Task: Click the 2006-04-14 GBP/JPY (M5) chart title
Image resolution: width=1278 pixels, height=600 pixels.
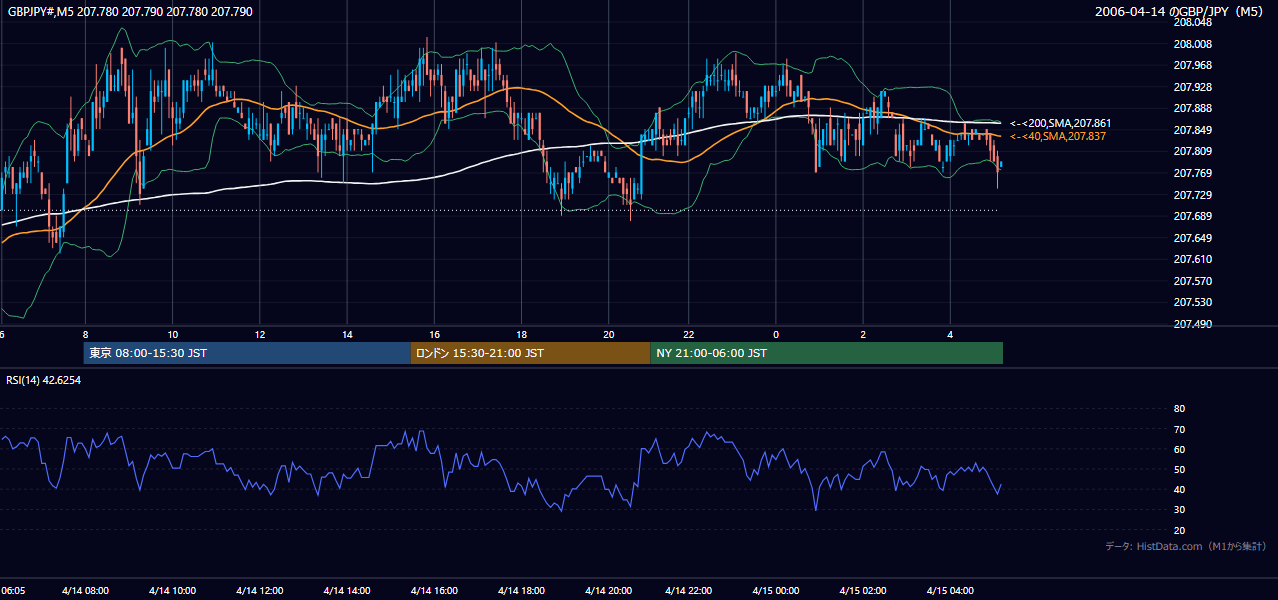Action: (x=1180, y=11)
